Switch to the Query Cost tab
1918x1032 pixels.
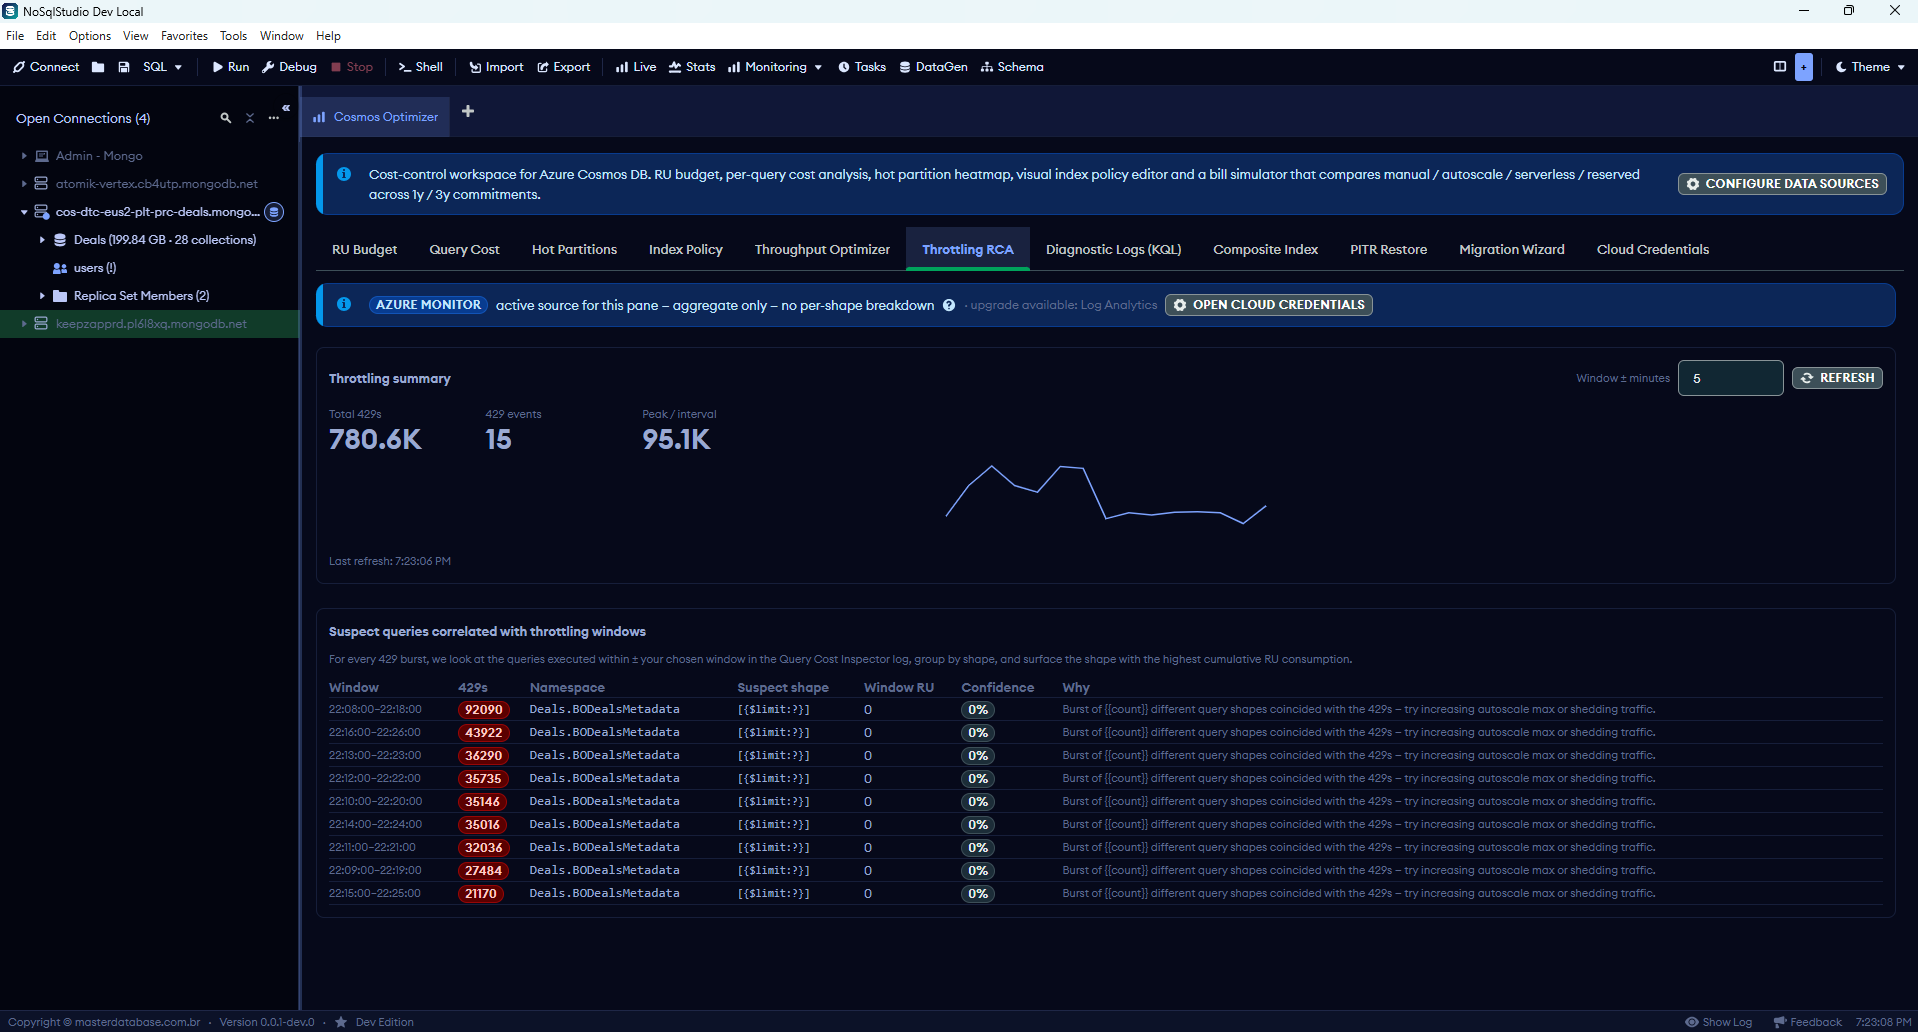coord(464,249)
